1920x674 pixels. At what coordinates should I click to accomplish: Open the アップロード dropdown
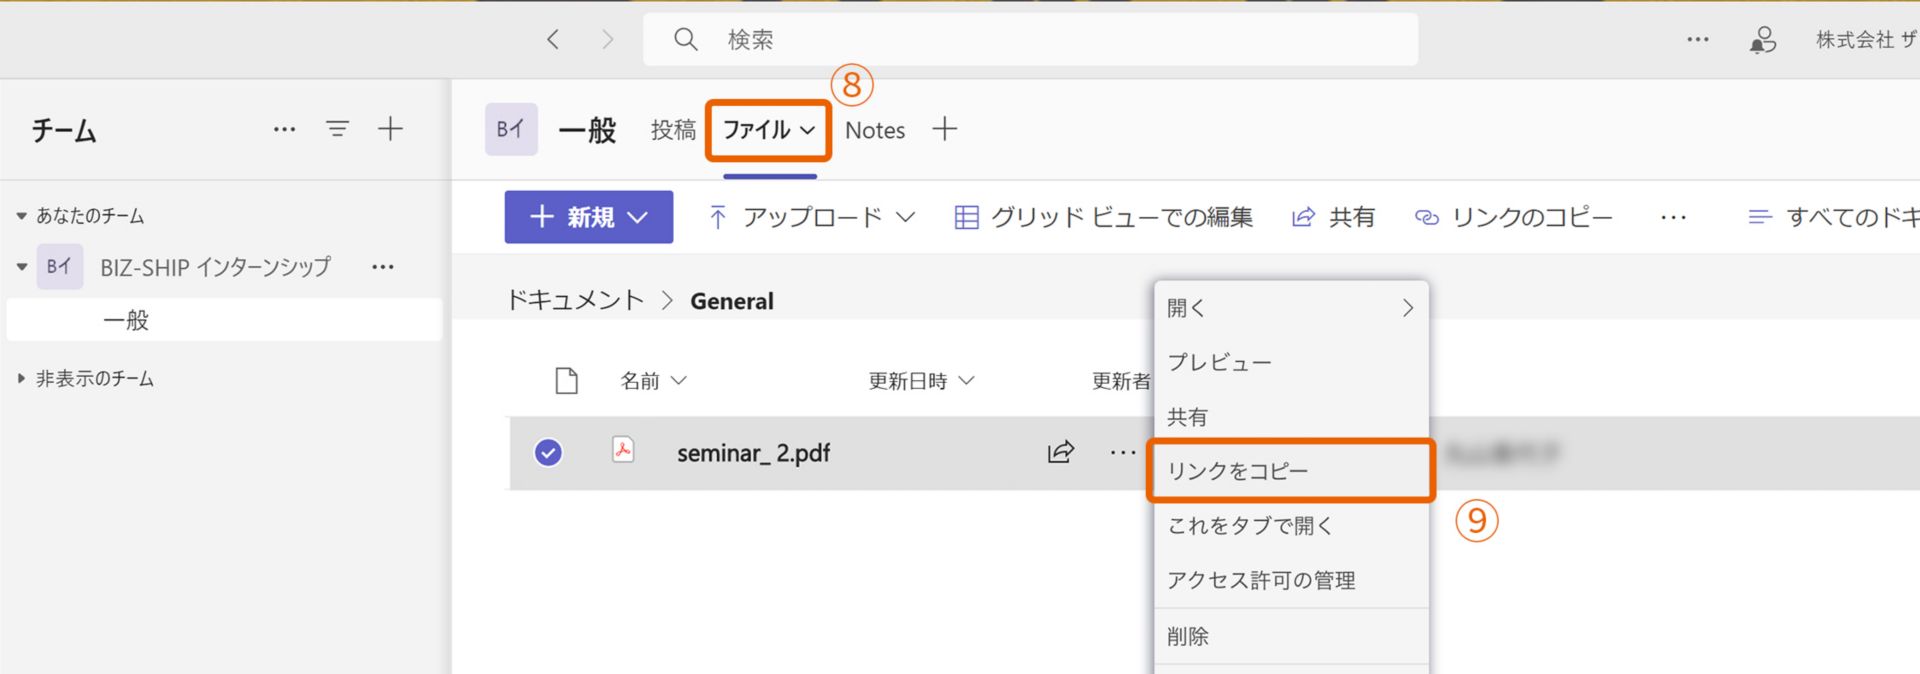tap(811, 217)
